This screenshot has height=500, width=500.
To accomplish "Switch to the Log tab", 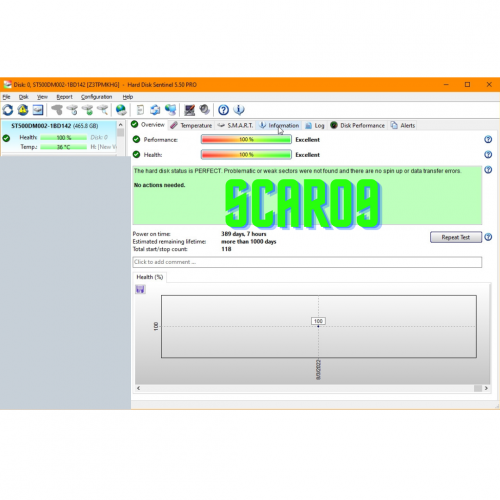I will tap(315, 125).
